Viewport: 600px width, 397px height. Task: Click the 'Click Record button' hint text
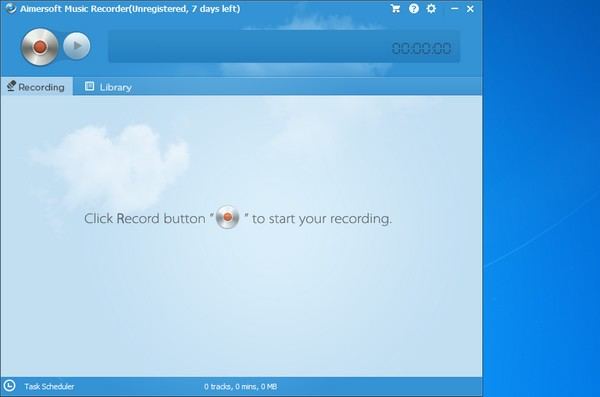pos(145,219)
